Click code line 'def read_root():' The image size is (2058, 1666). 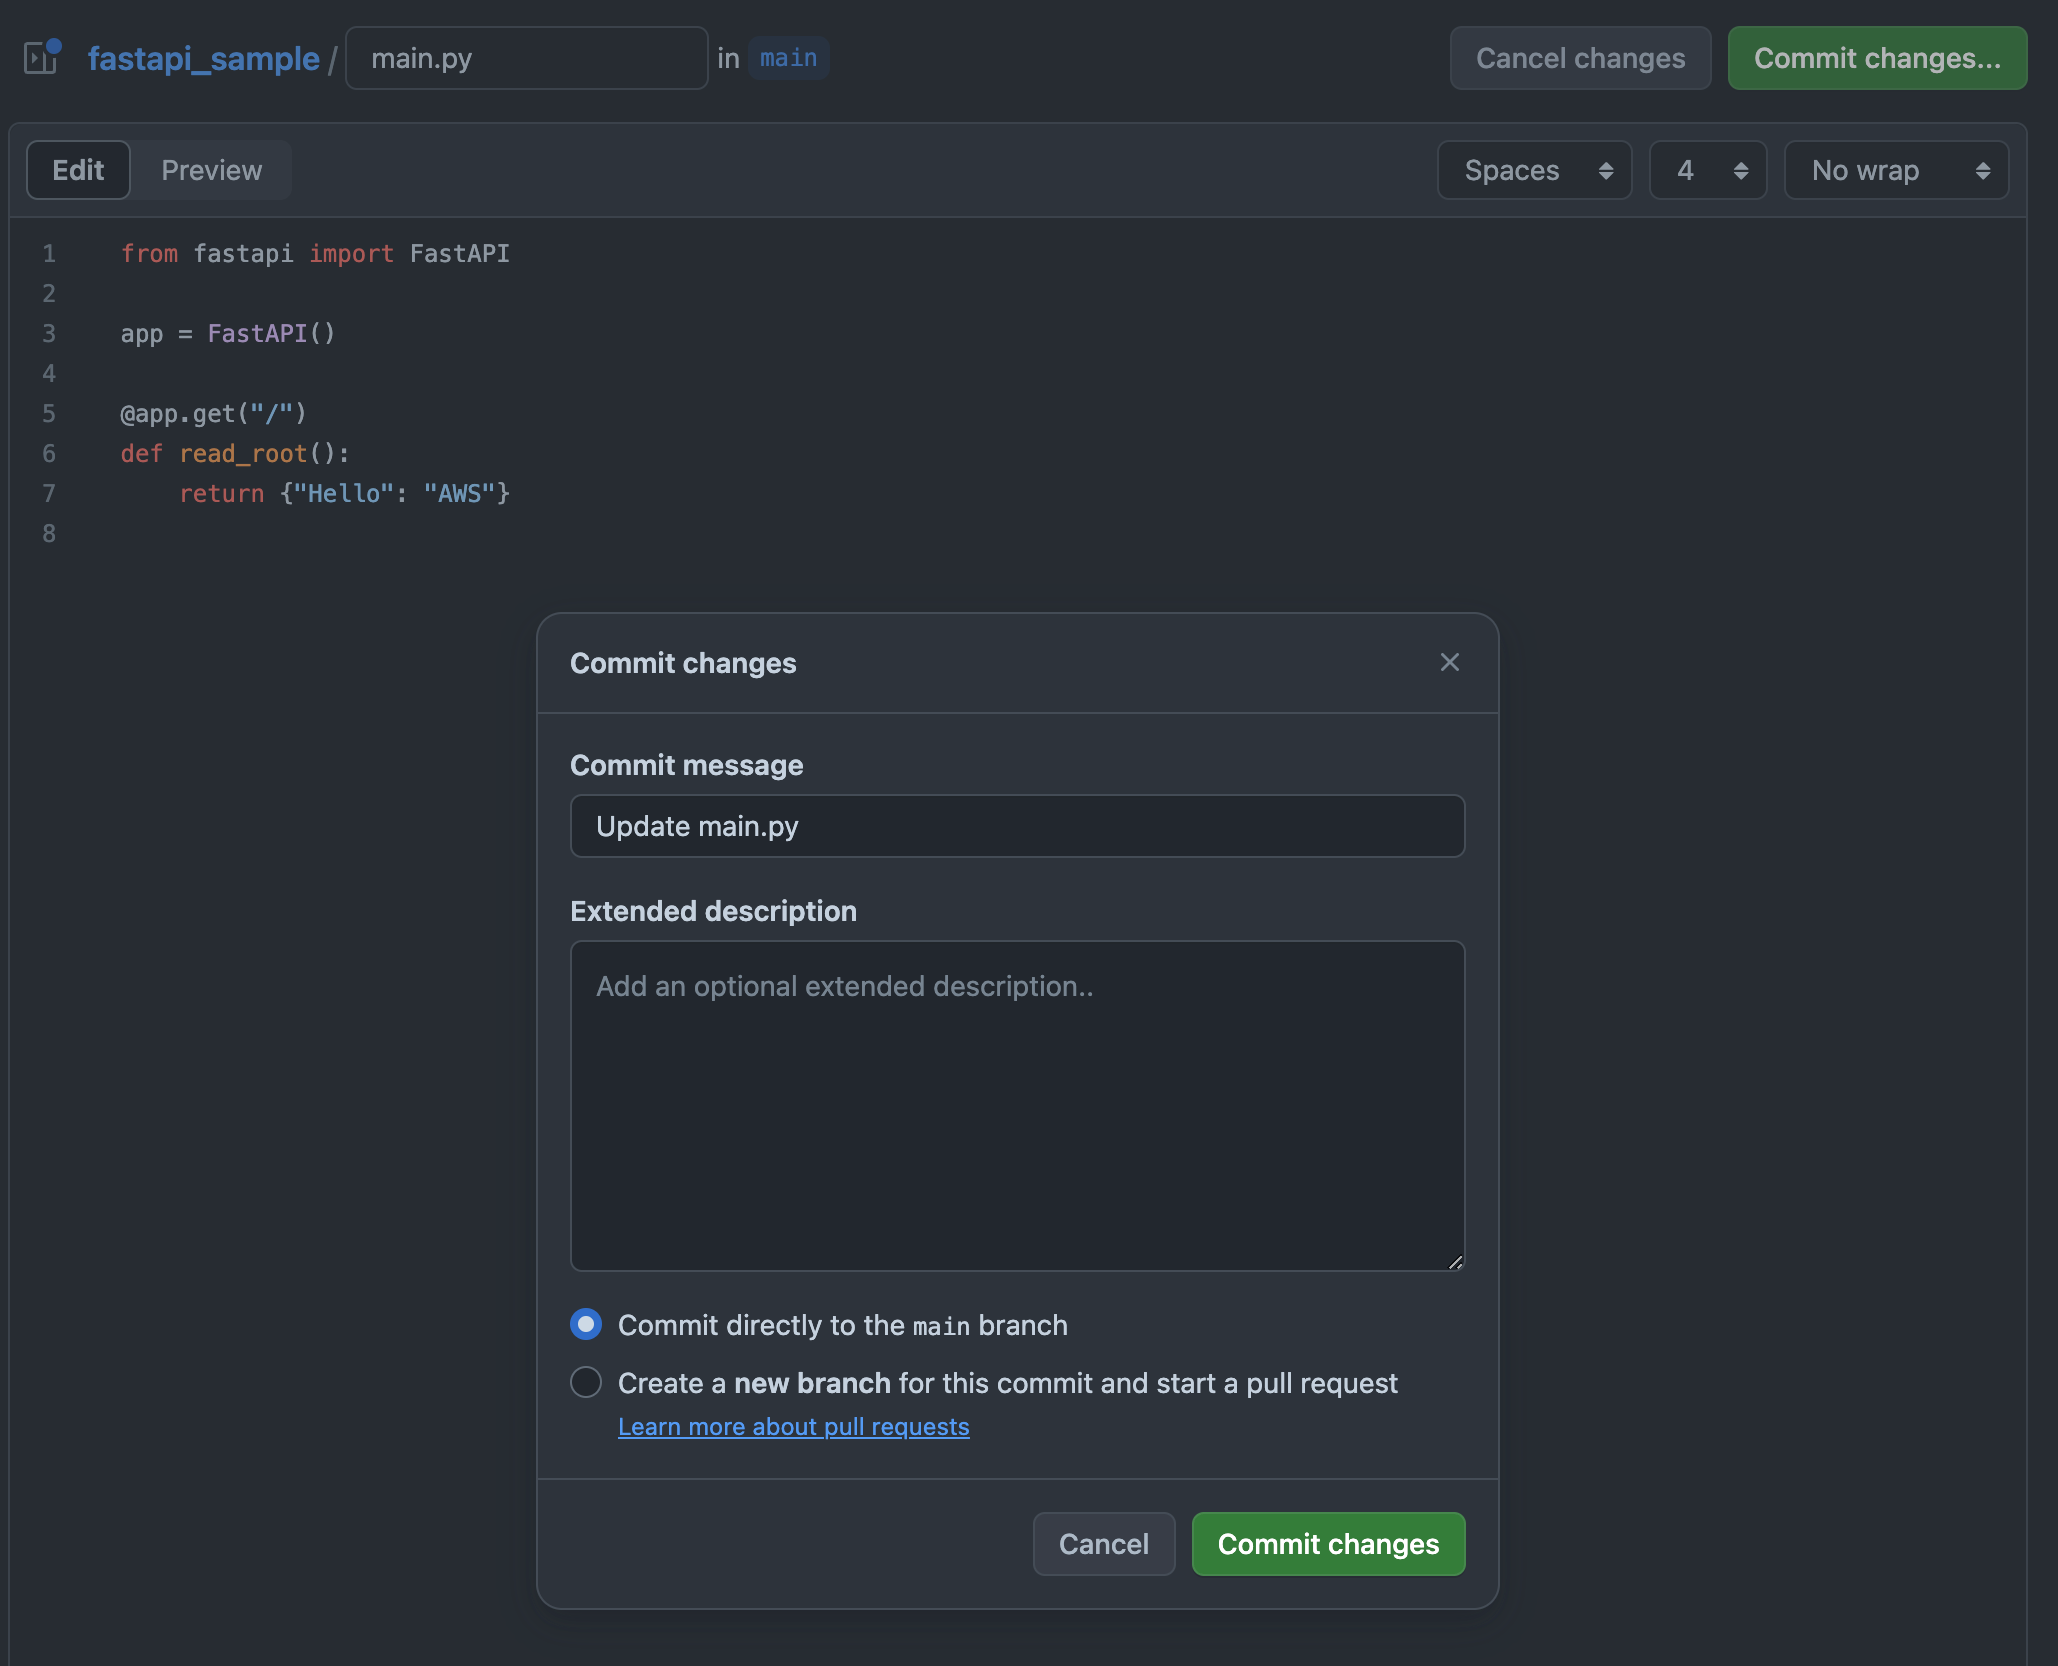pos(235,454)
